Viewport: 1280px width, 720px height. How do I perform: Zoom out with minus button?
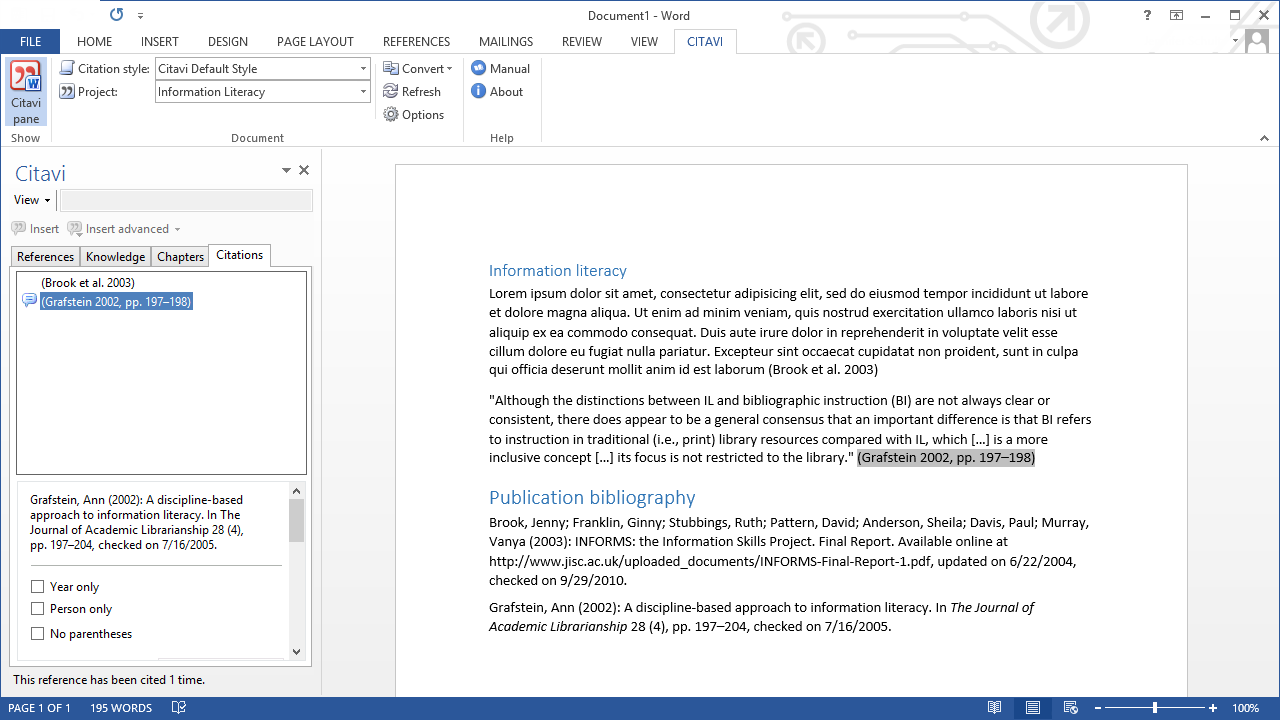1097,708
